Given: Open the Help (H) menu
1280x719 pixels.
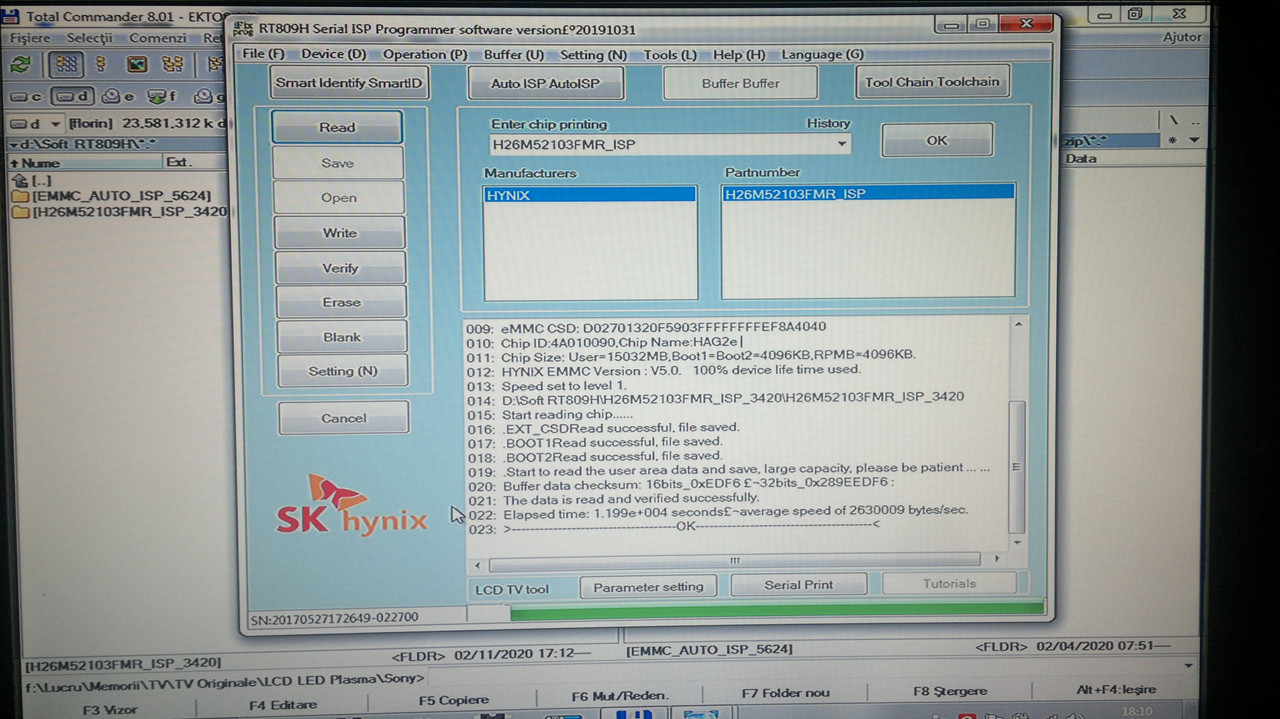Looking at the screenshot, I should pyautogui.click(x=739, y=55).
